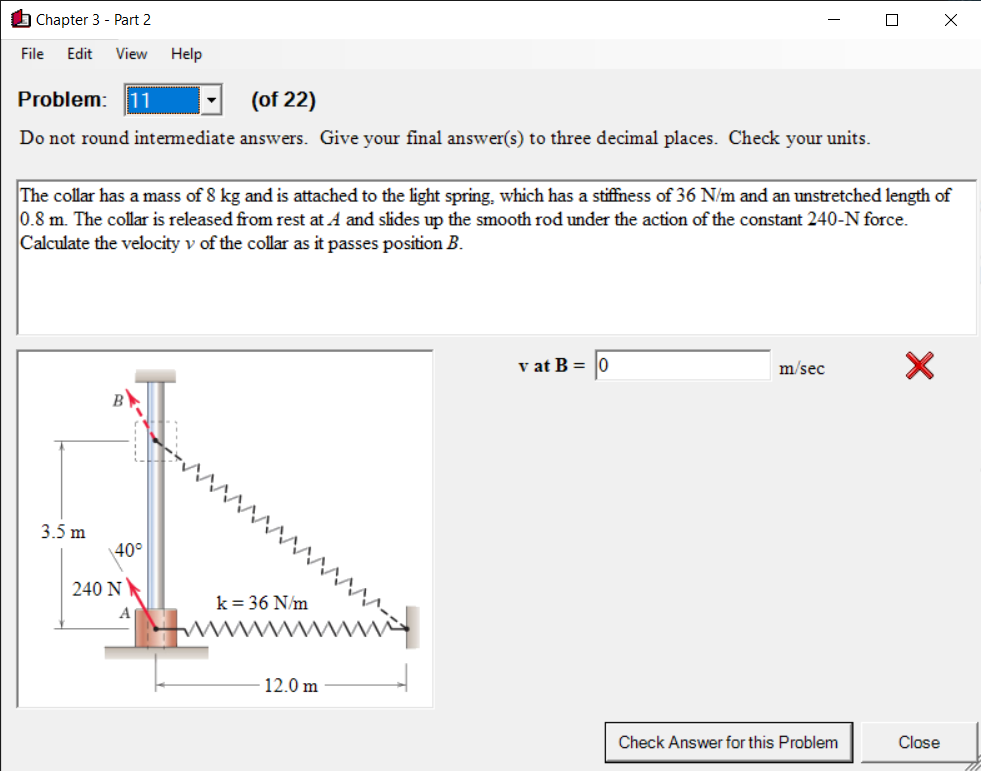The width and height of the screenshot is (981, 771).
Task: Open the Help menu
Action: (x=185, y=54)
